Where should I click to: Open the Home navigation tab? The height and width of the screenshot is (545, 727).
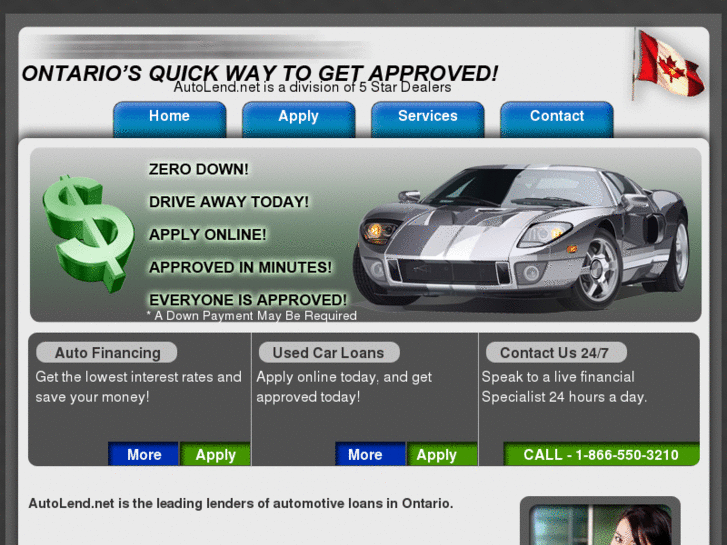pos(170,119)
